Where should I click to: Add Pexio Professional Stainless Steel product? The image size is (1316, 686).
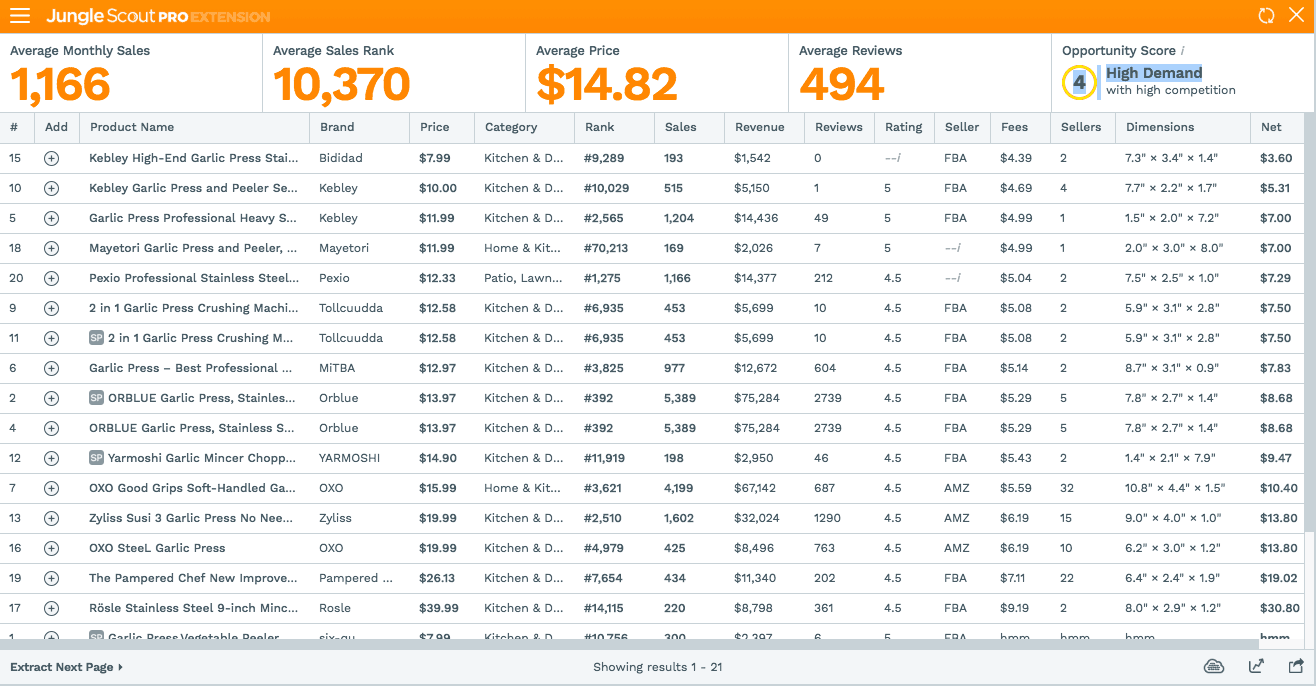(51, 278)
